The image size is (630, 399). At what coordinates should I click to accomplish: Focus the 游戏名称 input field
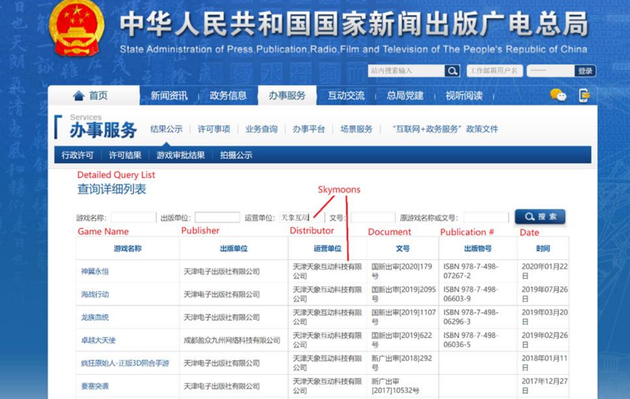133,217
